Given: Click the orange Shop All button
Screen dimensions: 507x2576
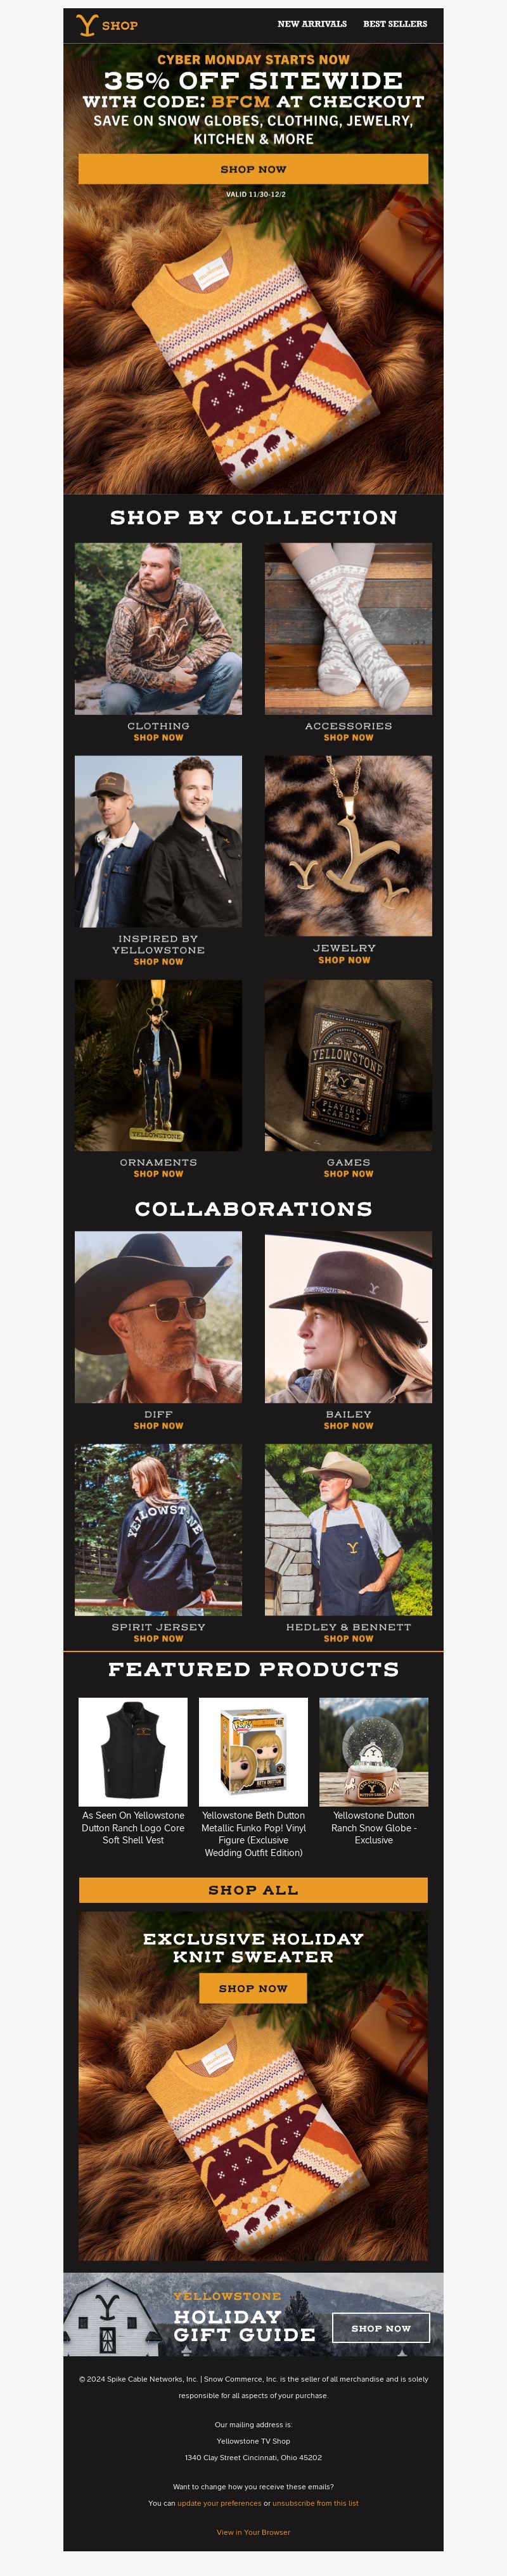Looking at the screenshot, I should 253,1890.
